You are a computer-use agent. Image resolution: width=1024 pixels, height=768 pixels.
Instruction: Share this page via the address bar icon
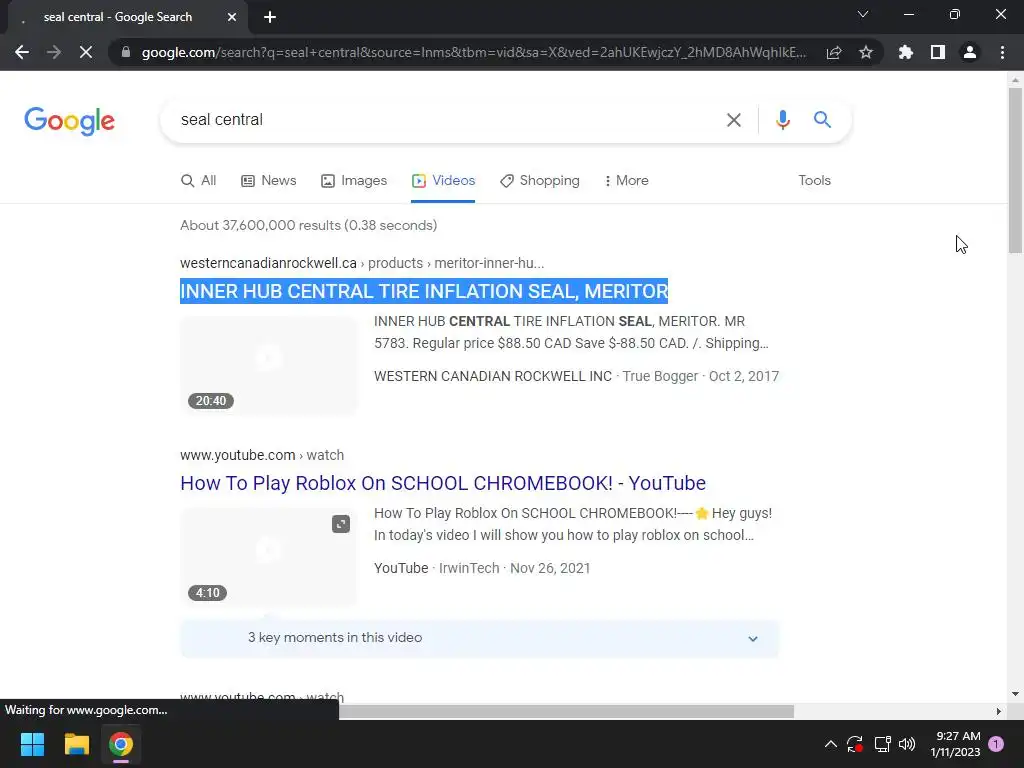834,52
